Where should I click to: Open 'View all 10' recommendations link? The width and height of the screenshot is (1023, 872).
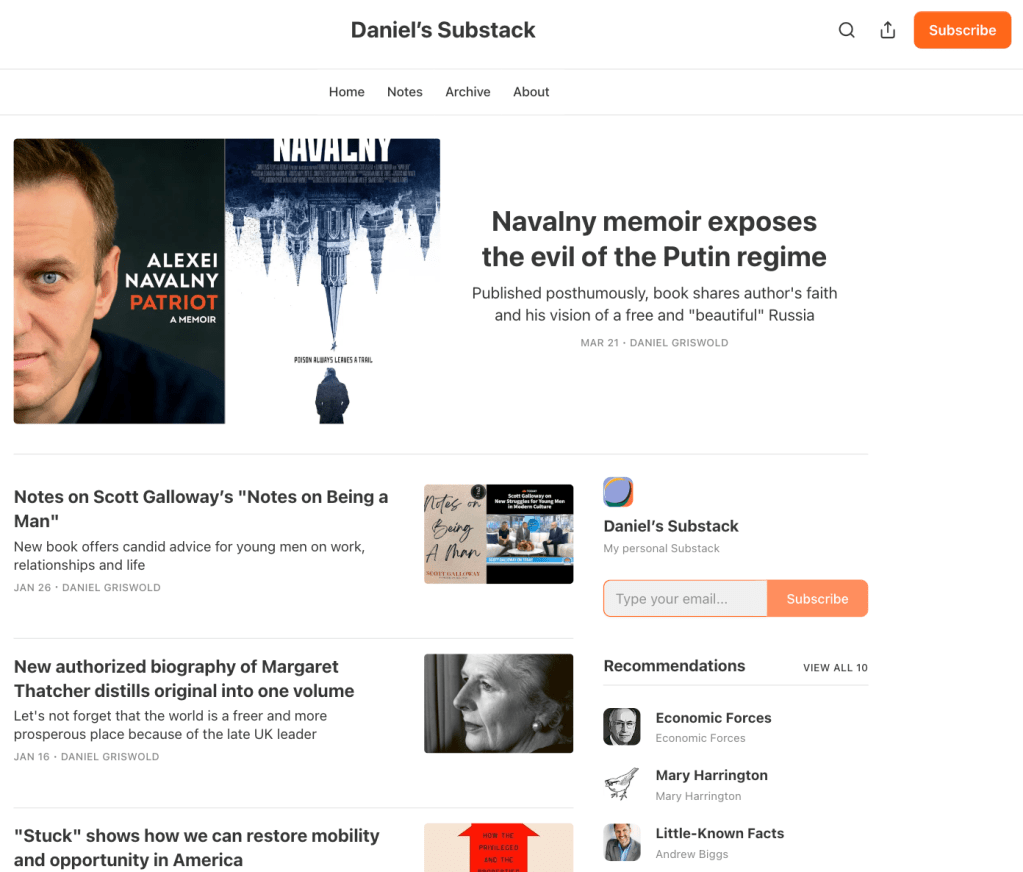[x=835, y=668]
